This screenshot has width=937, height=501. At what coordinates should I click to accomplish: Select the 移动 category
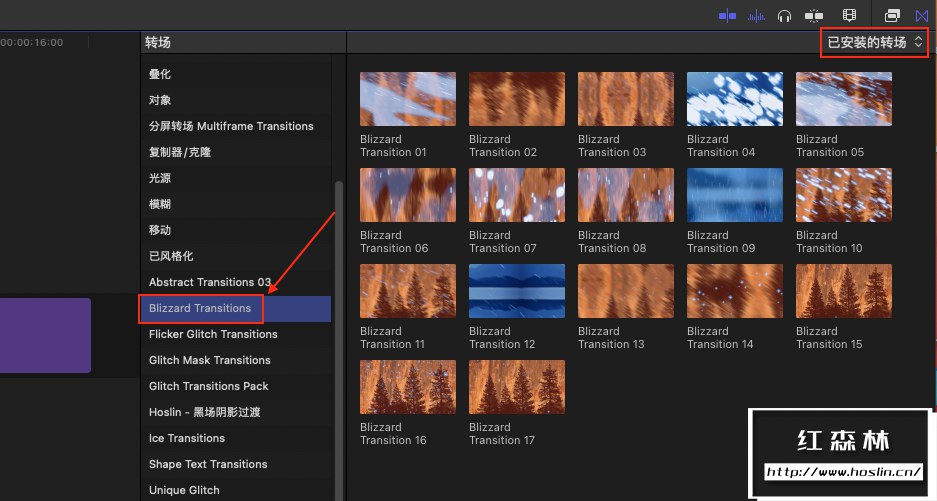235,230
